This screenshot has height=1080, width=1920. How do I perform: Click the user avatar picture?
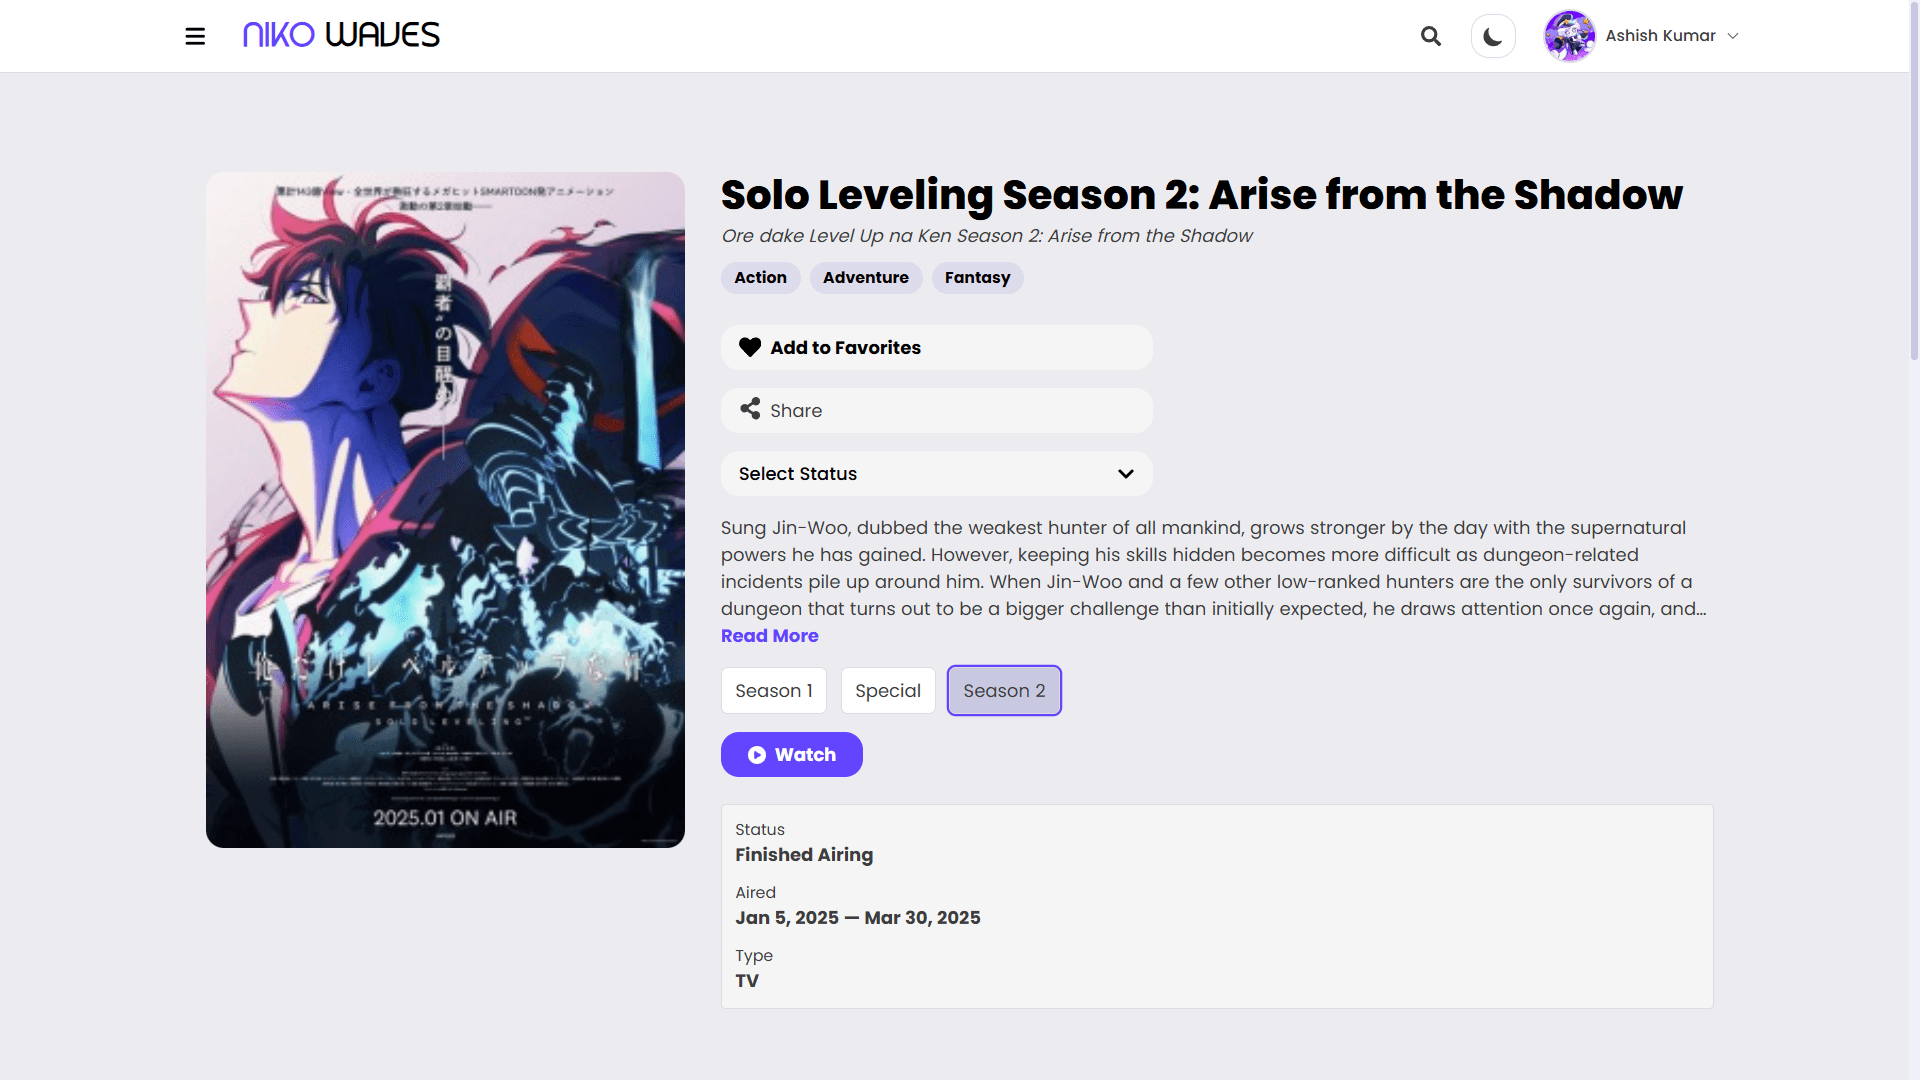click(x=1570, y=36)
